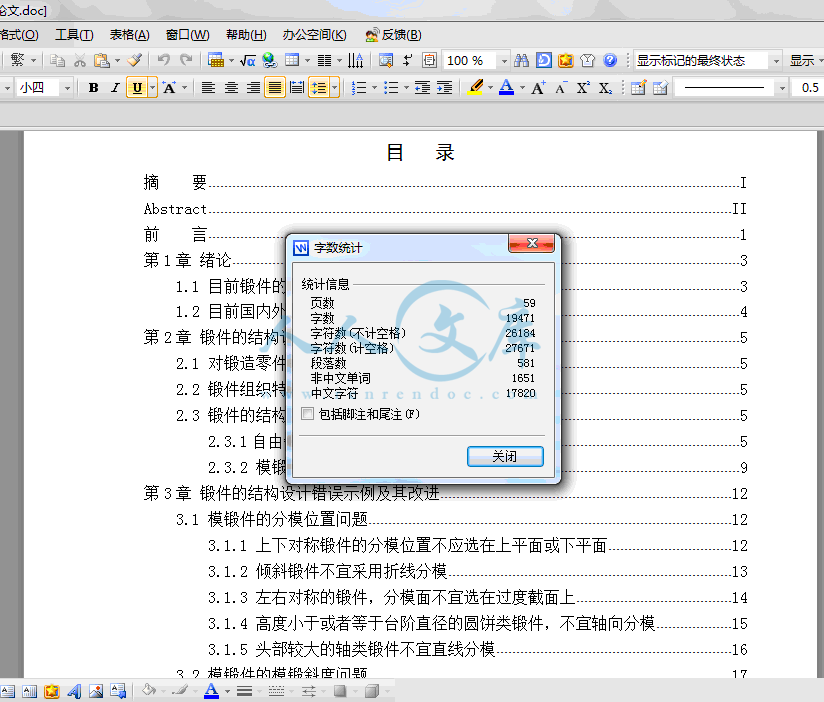
Task: Click the highlight color marker swatch
Action: 476,88
